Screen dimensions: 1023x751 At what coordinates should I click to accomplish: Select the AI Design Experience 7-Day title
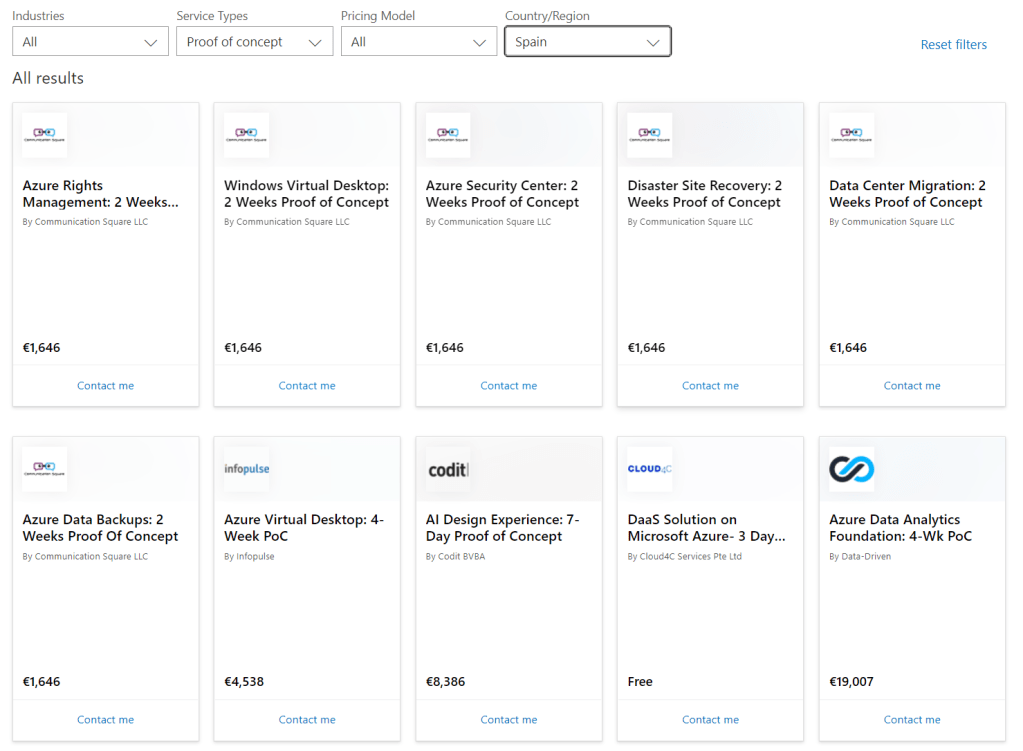coord(502,528)
